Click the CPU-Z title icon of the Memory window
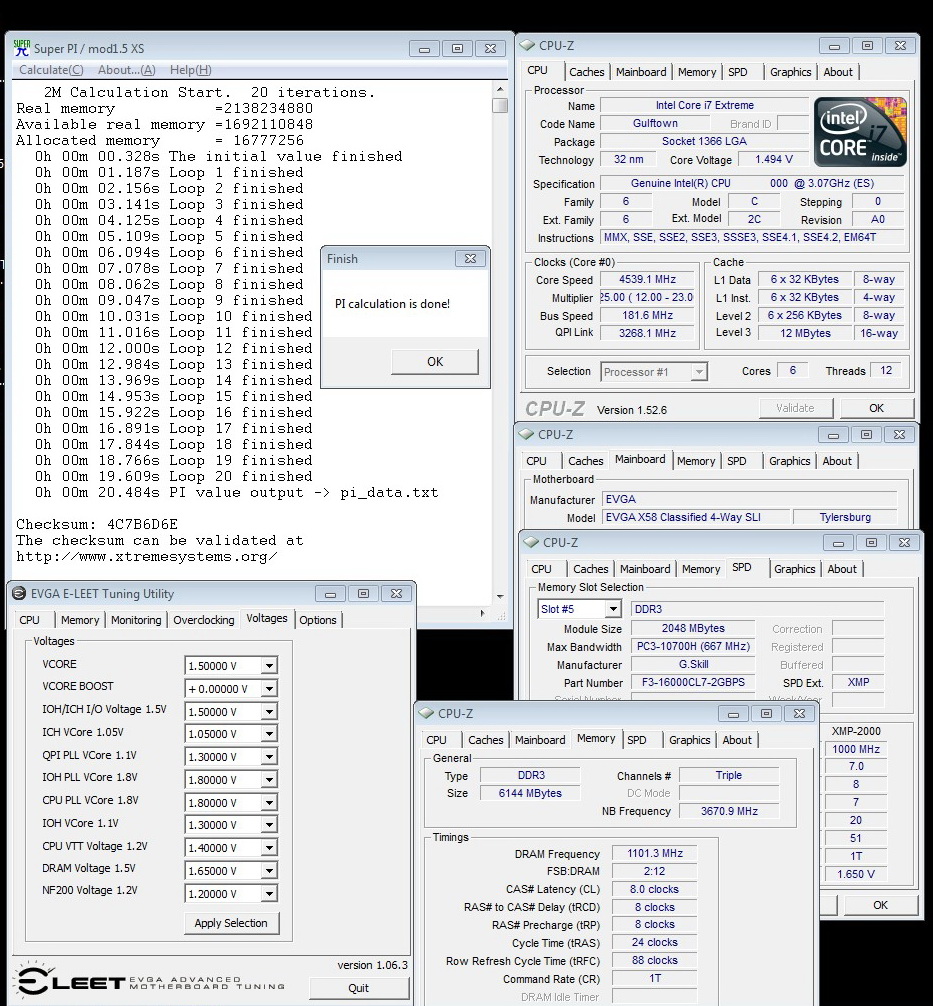Viewport: 933px width, 1006px height. pyautogui.click(x=426, y=713)
